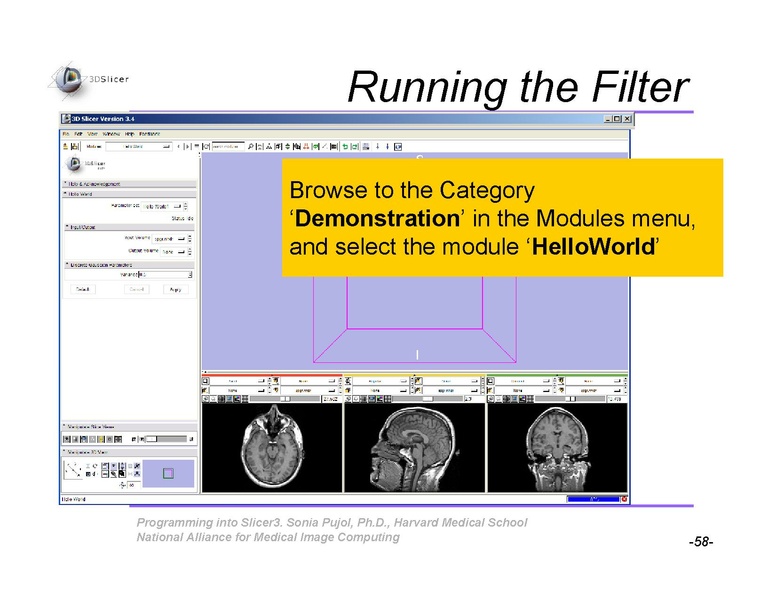Click first Manipulate Slice Views icon
The image size is (776, 600).
[67, 439]
